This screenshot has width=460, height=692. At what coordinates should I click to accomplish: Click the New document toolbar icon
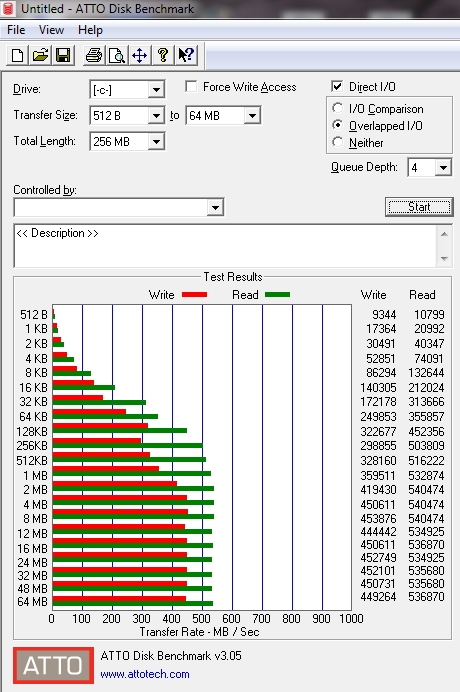point(18,55)
